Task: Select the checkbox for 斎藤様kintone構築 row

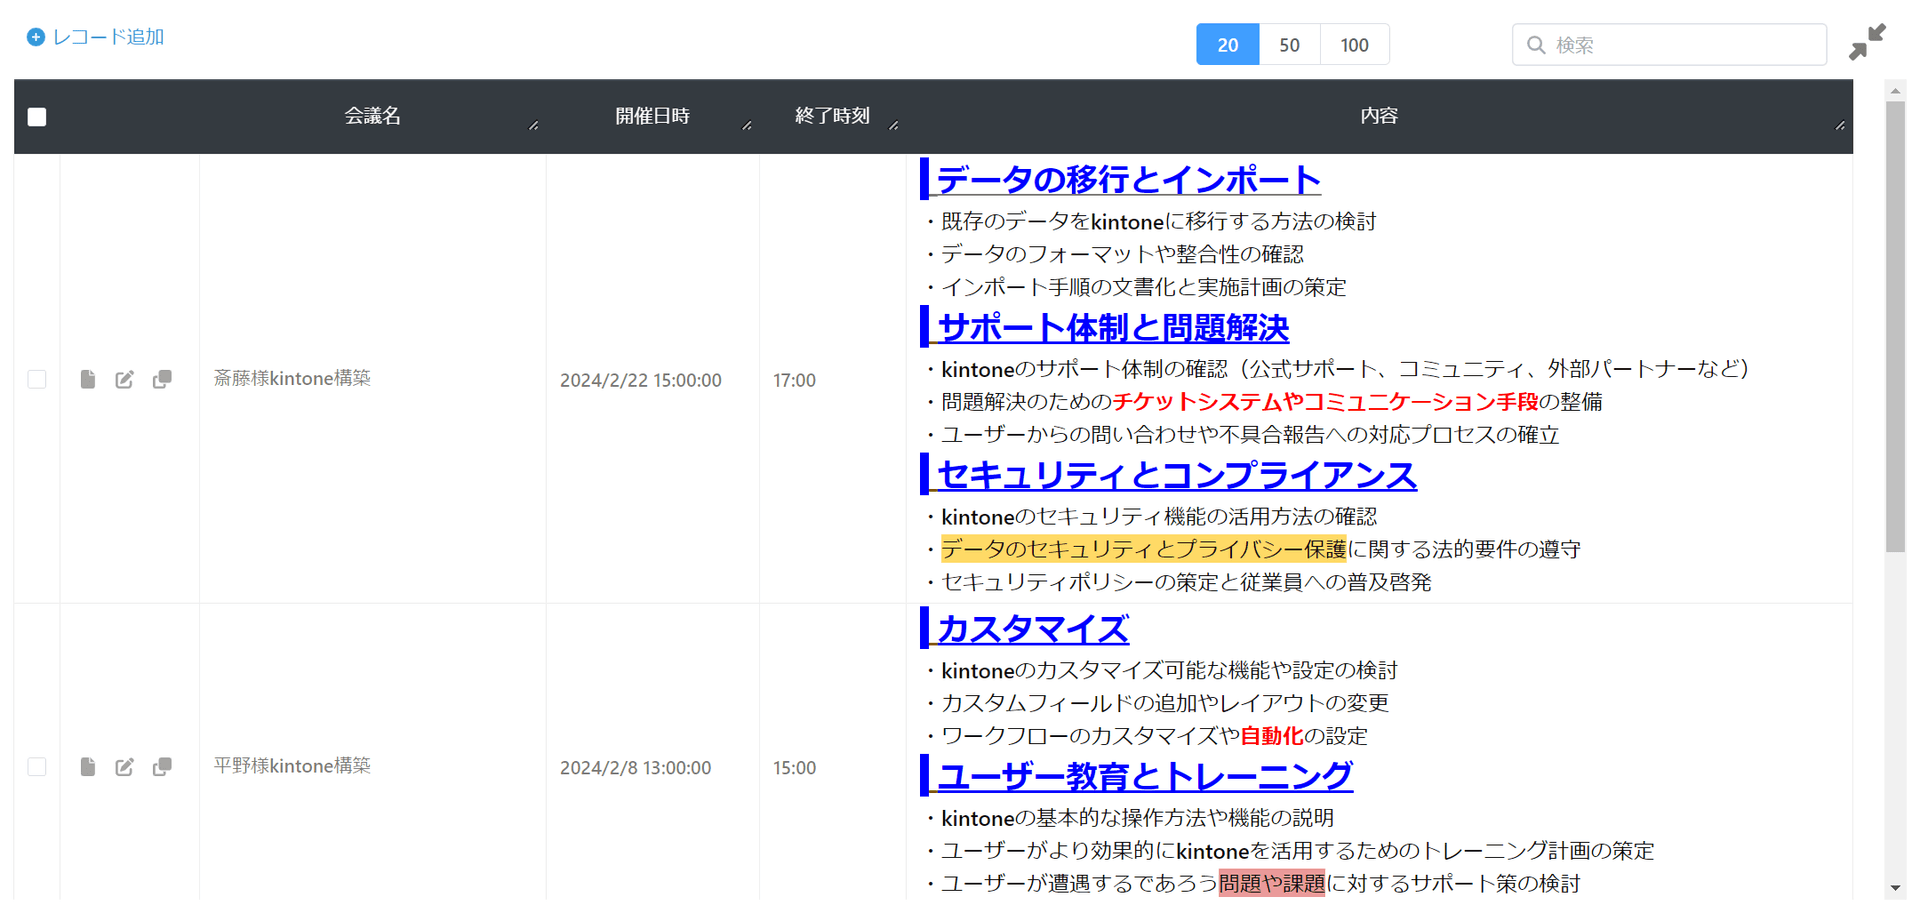Action: [x=37, y=379]
